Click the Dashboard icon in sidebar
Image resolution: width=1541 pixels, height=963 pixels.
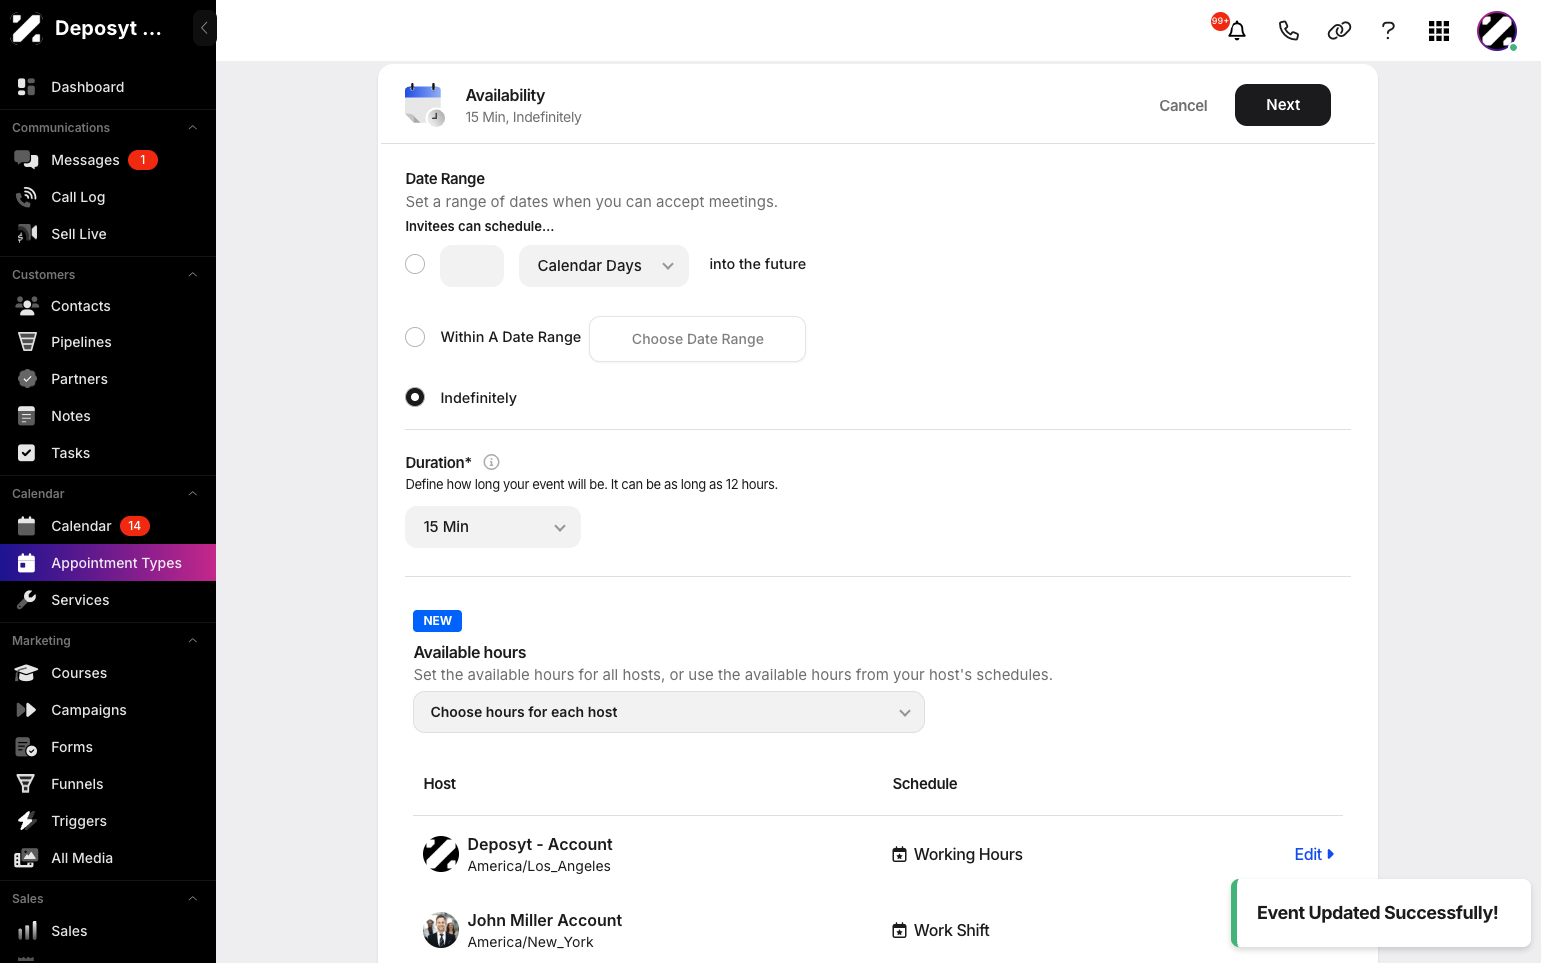tap(27, 87)
